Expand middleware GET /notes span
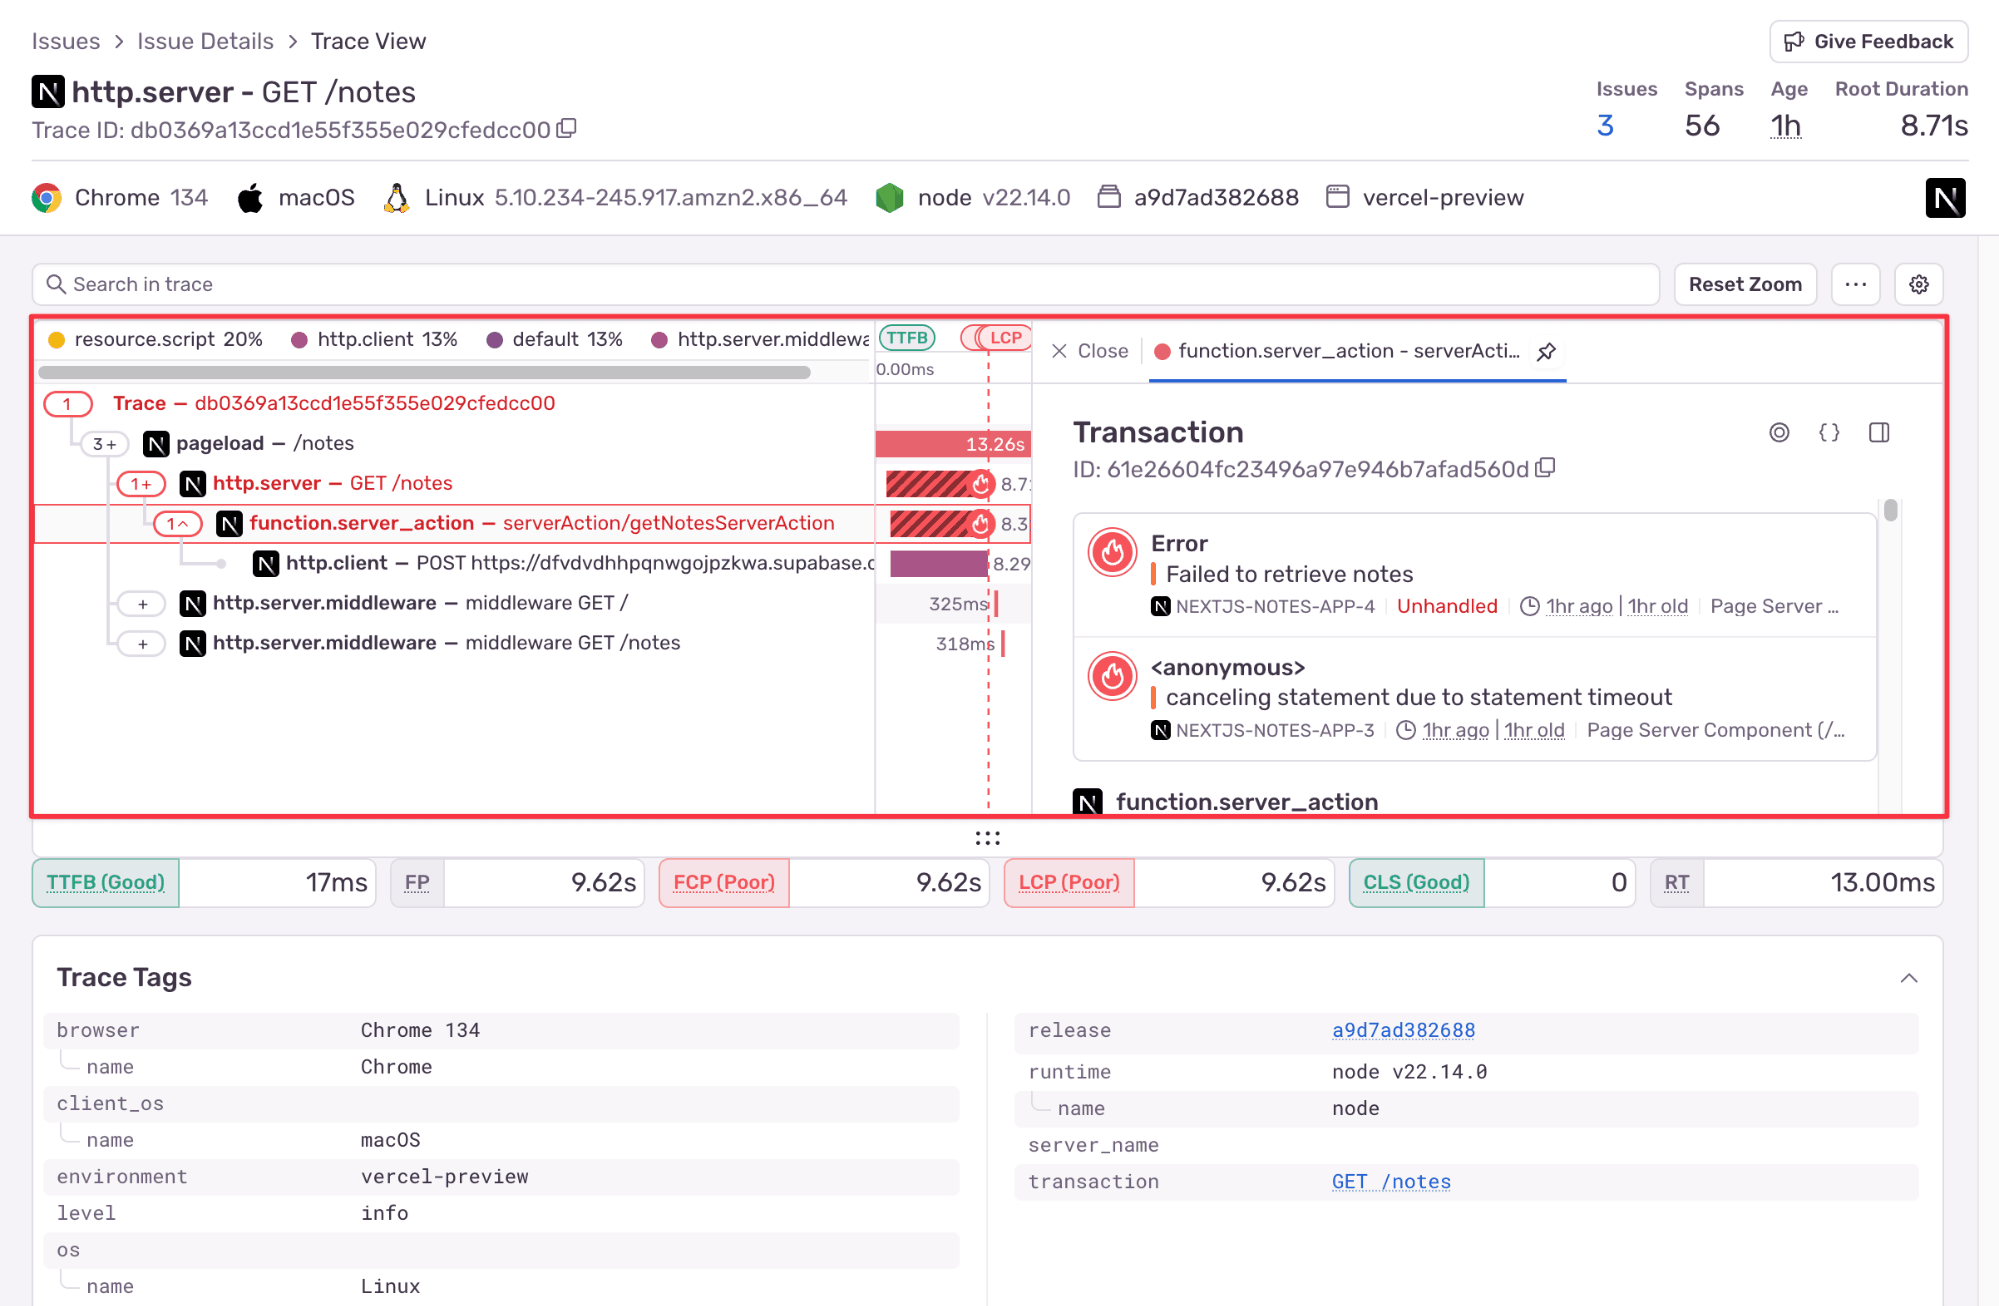Screen dimensions: 1999x1306 pos(142,644)
